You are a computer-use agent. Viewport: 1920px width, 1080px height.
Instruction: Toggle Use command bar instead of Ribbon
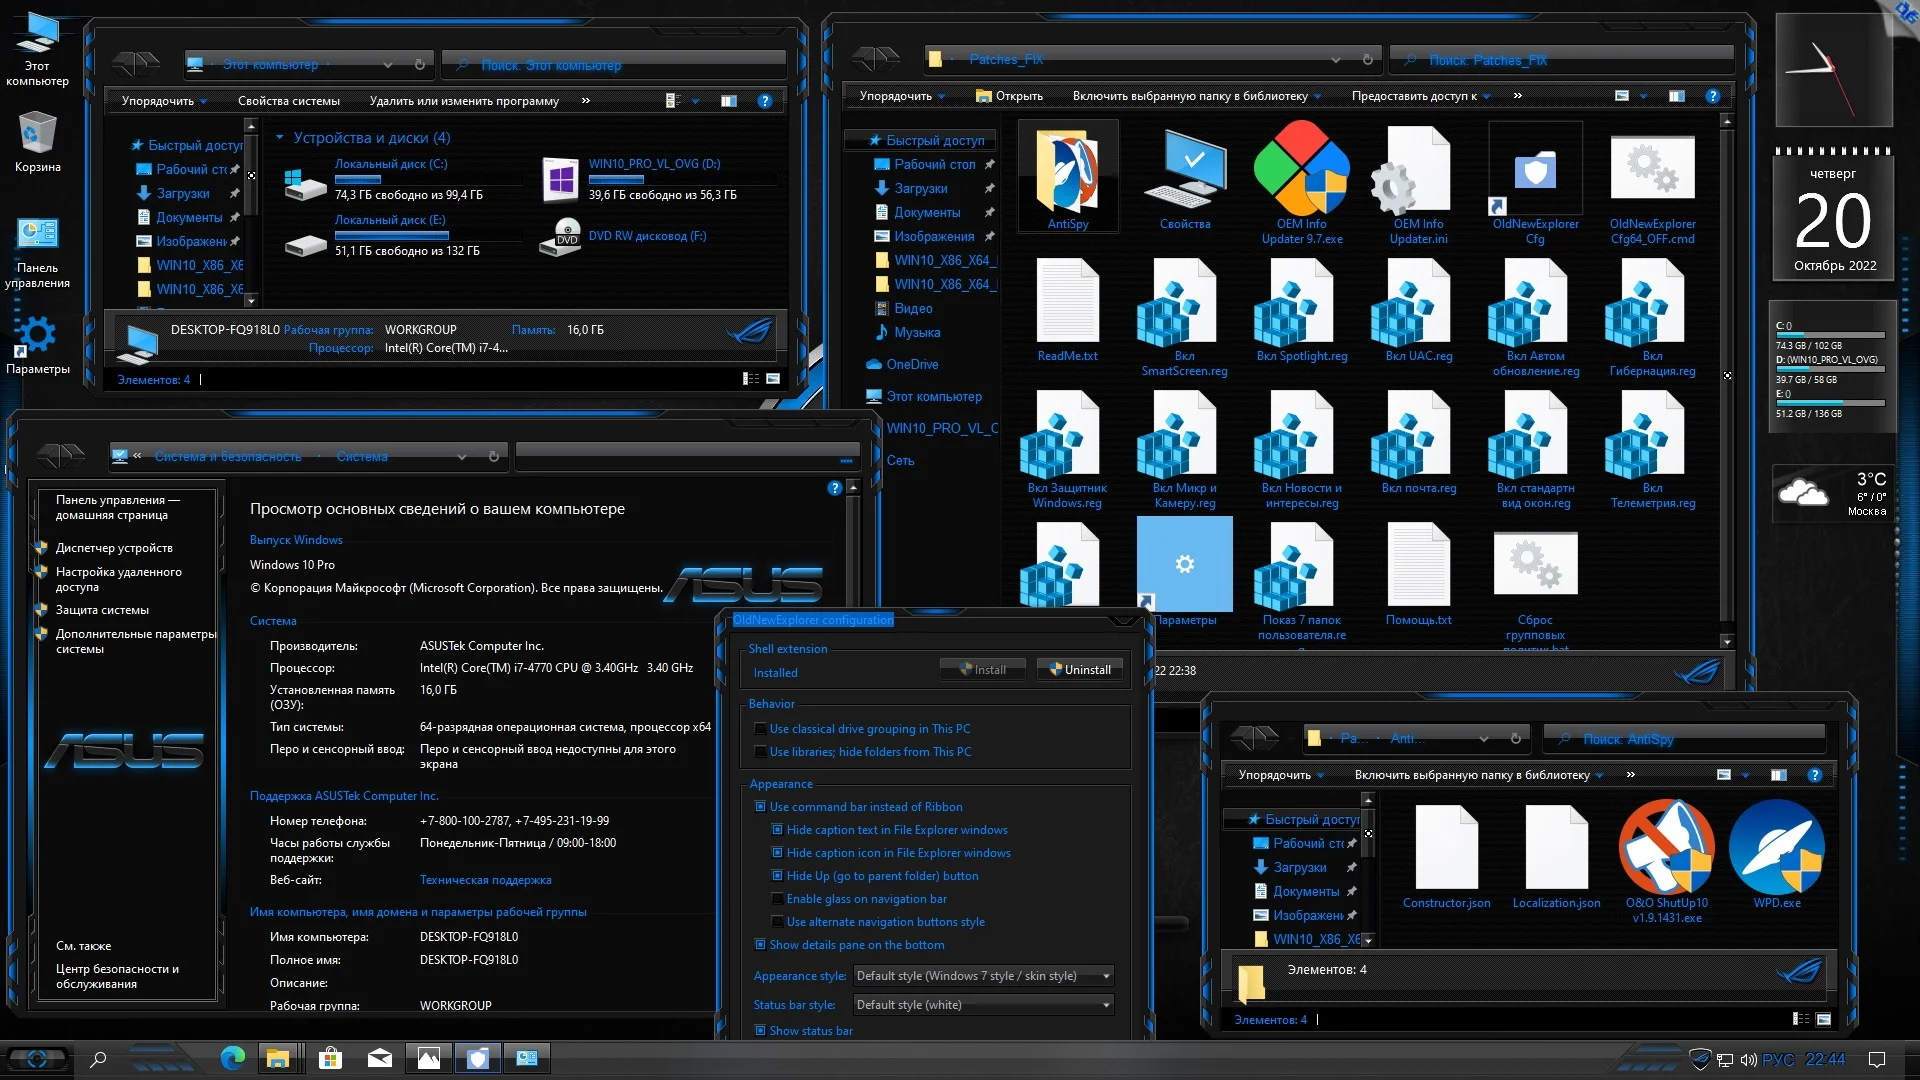[761, 807]
